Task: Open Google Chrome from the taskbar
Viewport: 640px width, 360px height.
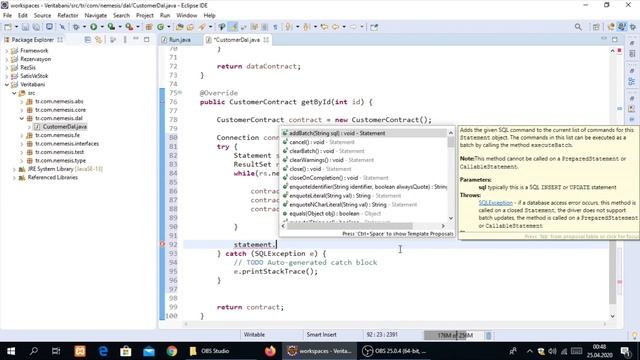Action: [x=171, y=351]
